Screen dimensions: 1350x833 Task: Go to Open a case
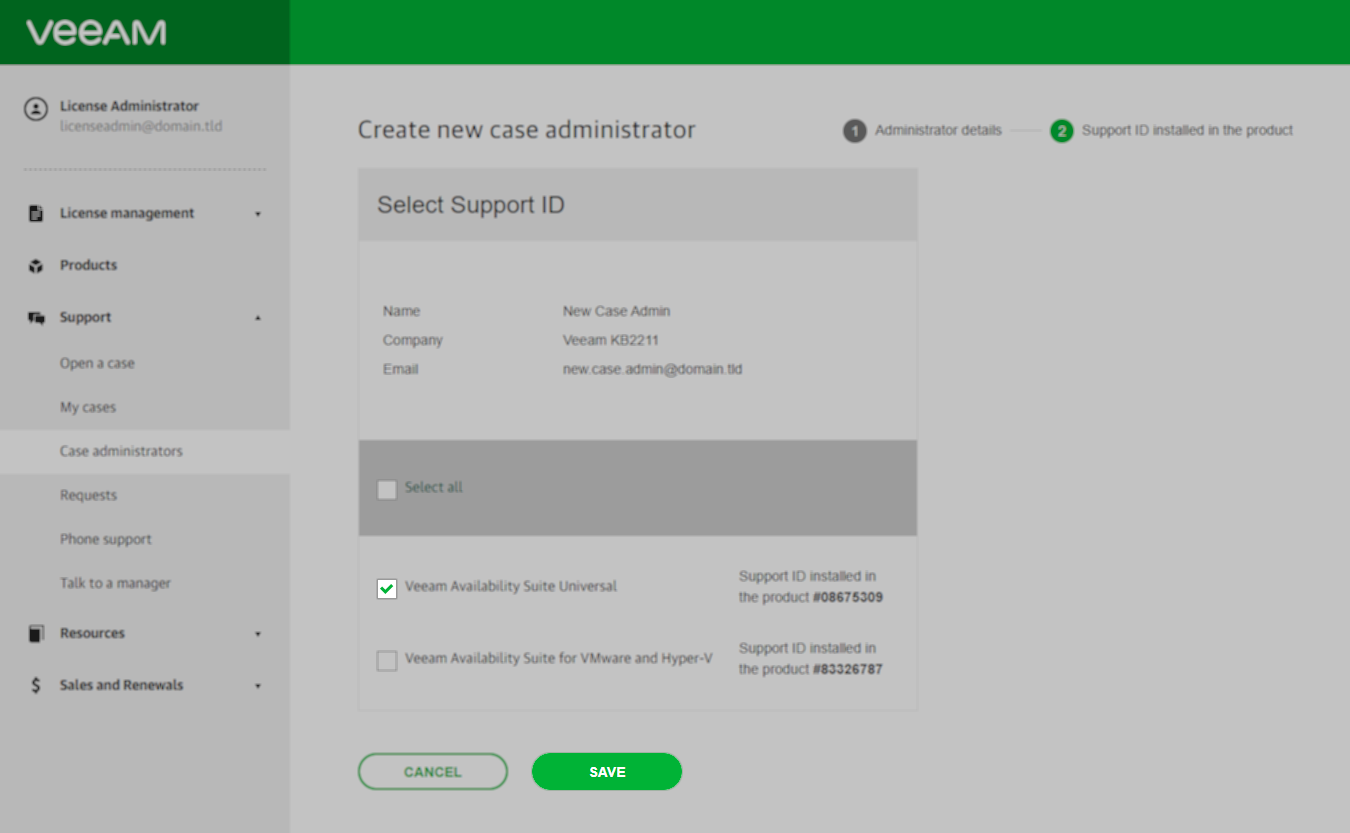[x=97, y=363]
